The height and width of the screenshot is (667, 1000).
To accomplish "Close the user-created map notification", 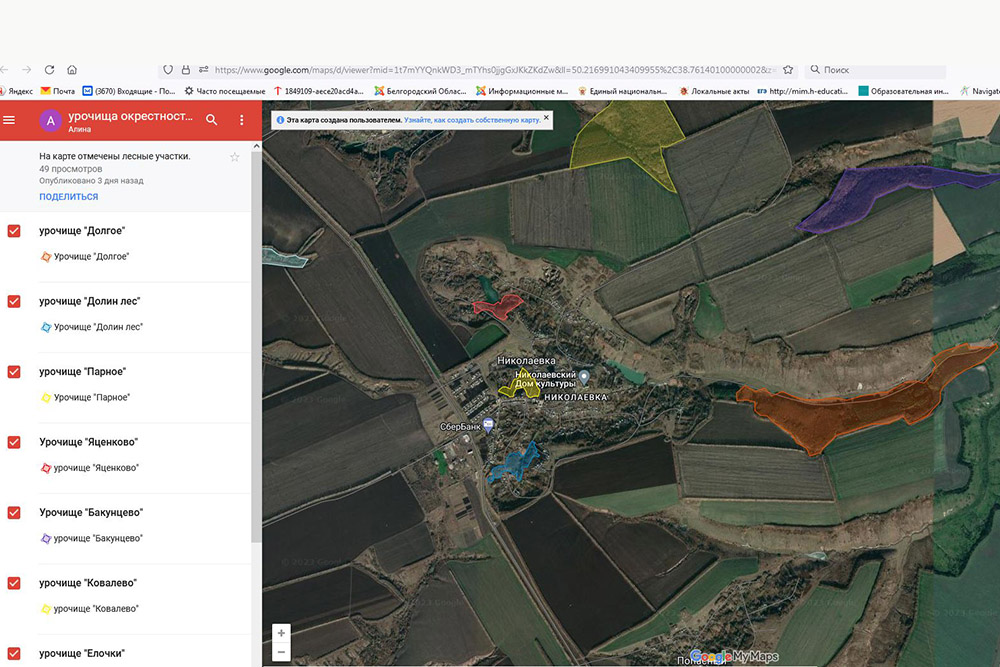I will tap(546, 120).
